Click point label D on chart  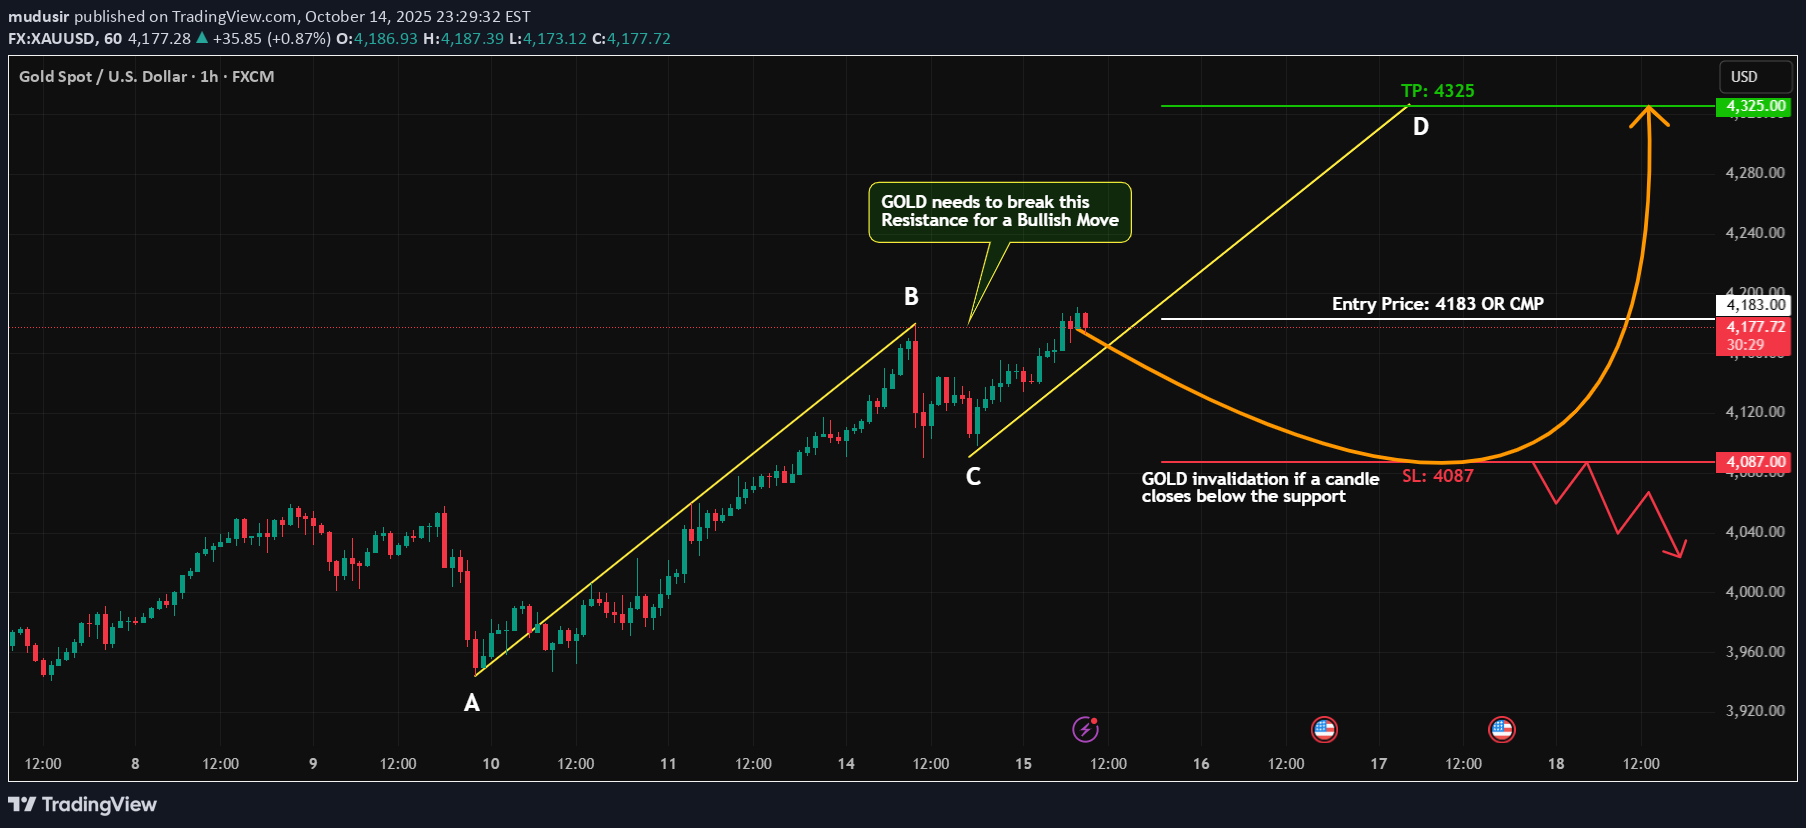[x=1420, y=127]
